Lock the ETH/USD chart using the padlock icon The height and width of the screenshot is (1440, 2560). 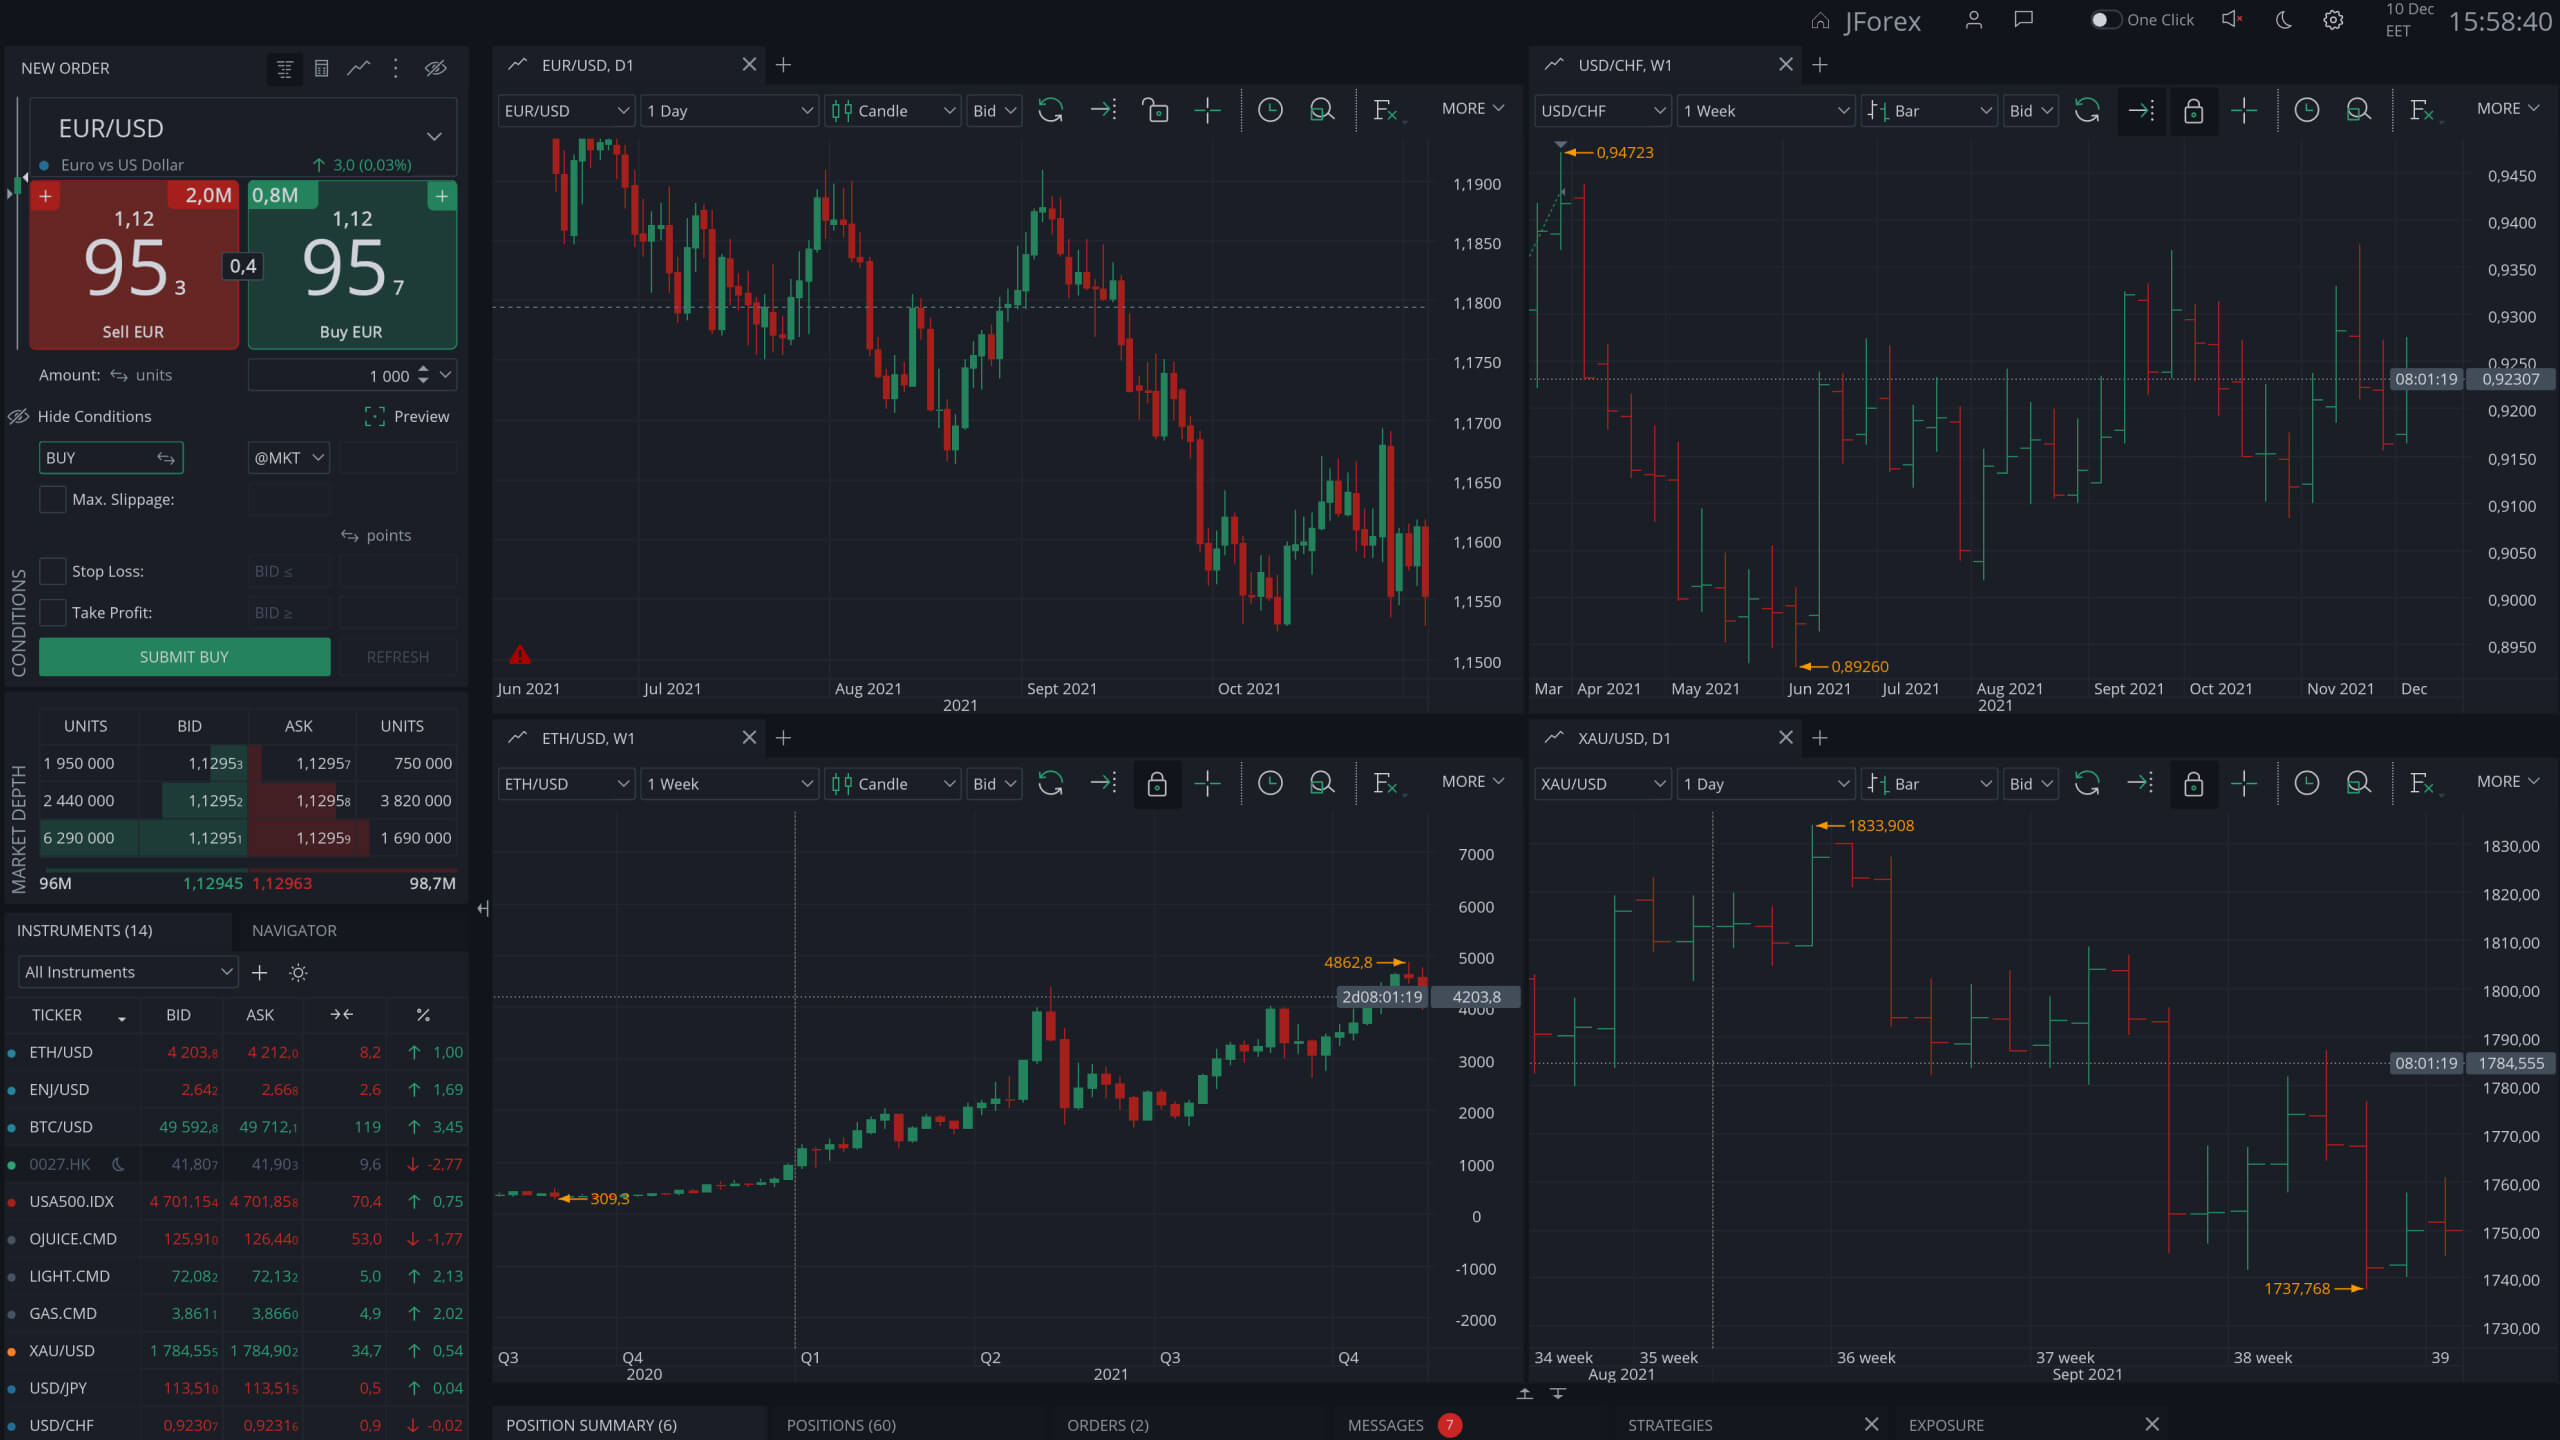pyautogui.click(x=1157, y=784)
